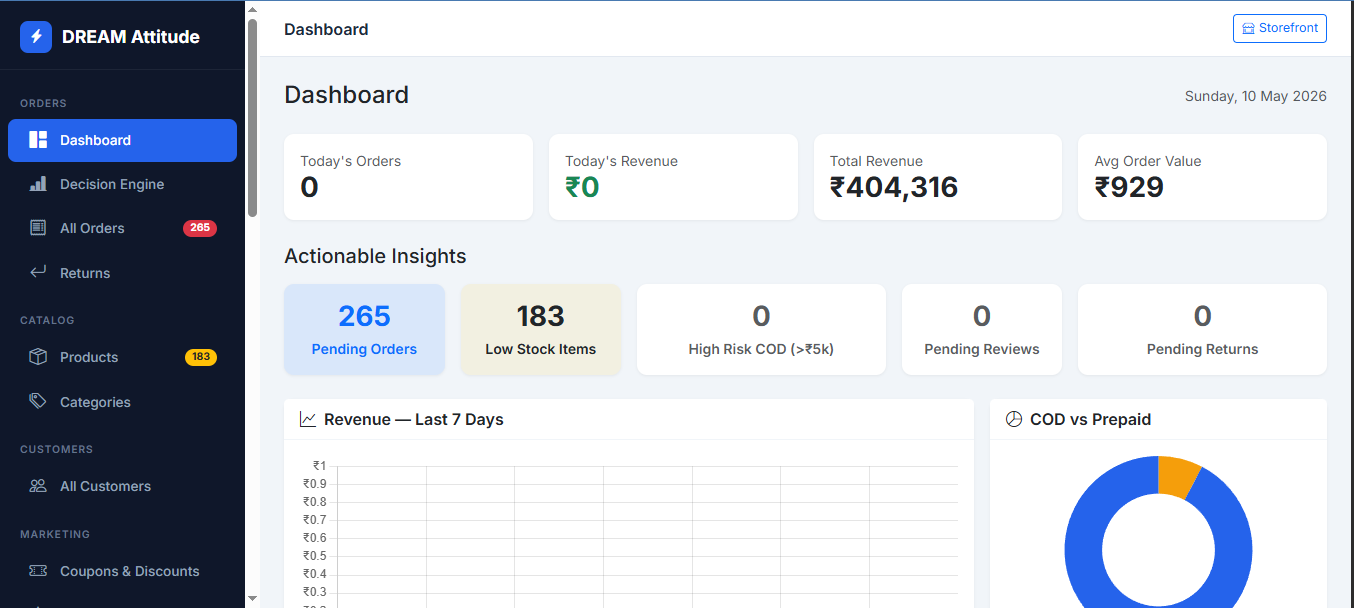Click the Actionable Insights heading
This screenshot has width=1354, height=608.
(375, 256)
